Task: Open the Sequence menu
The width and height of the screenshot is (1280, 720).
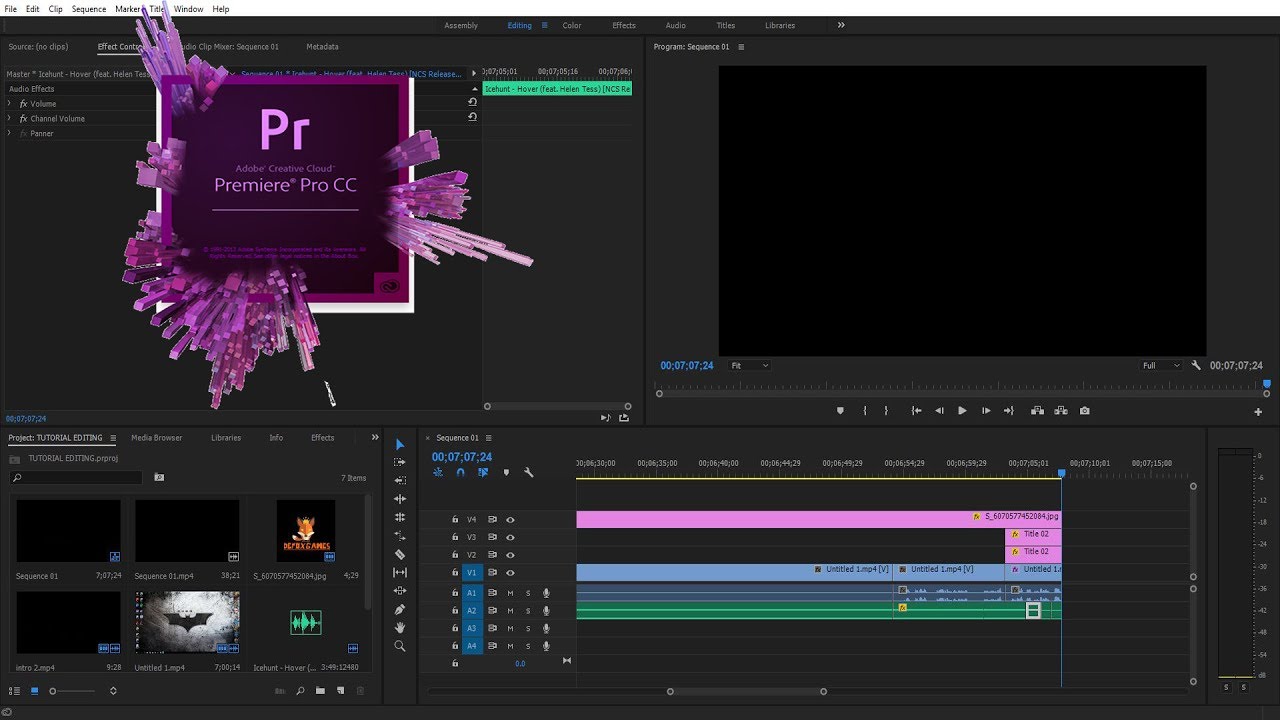Action: point(89,9)
